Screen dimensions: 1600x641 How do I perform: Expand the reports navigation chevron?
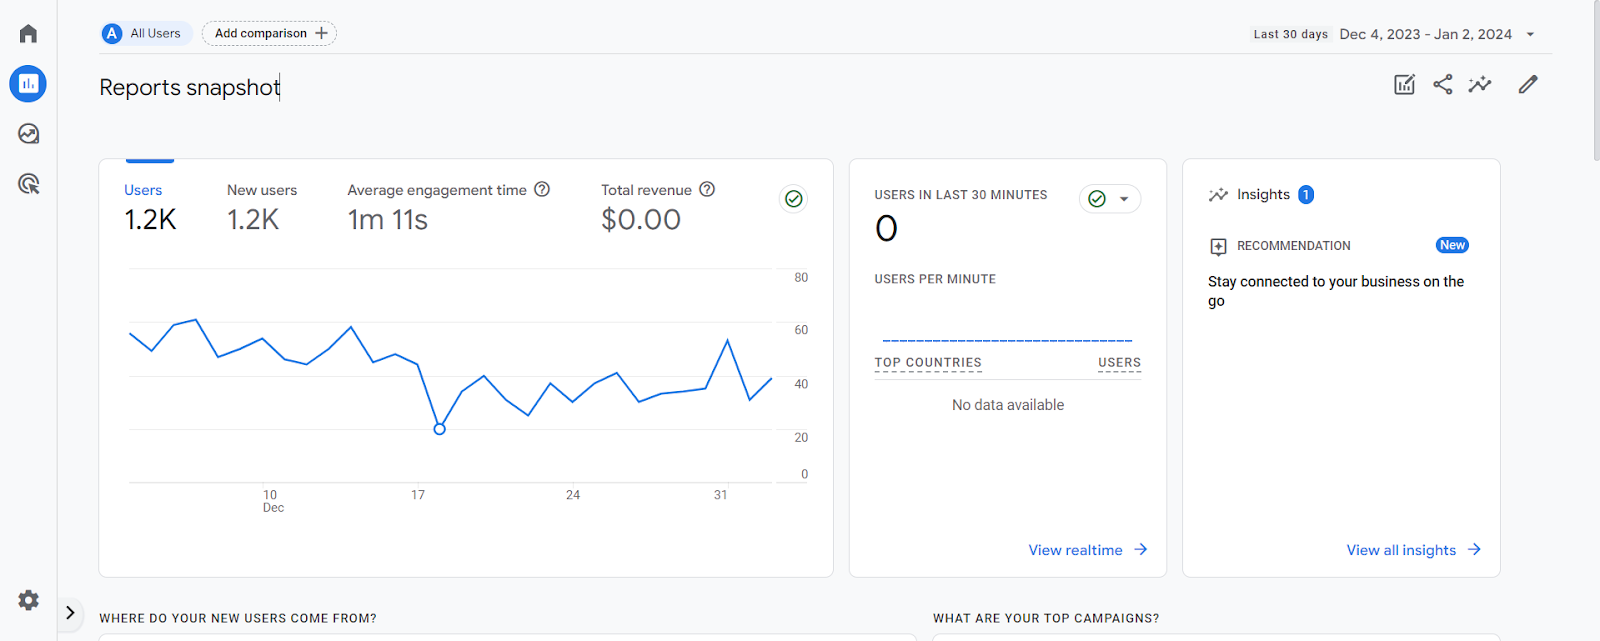[70, 613]
